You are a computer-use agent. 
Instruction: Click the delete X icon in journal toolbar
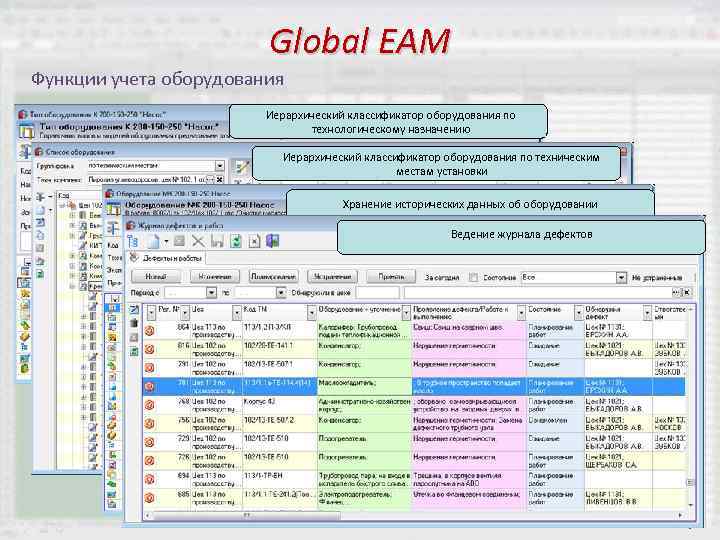pyautogui.click(x=198, y=241)
